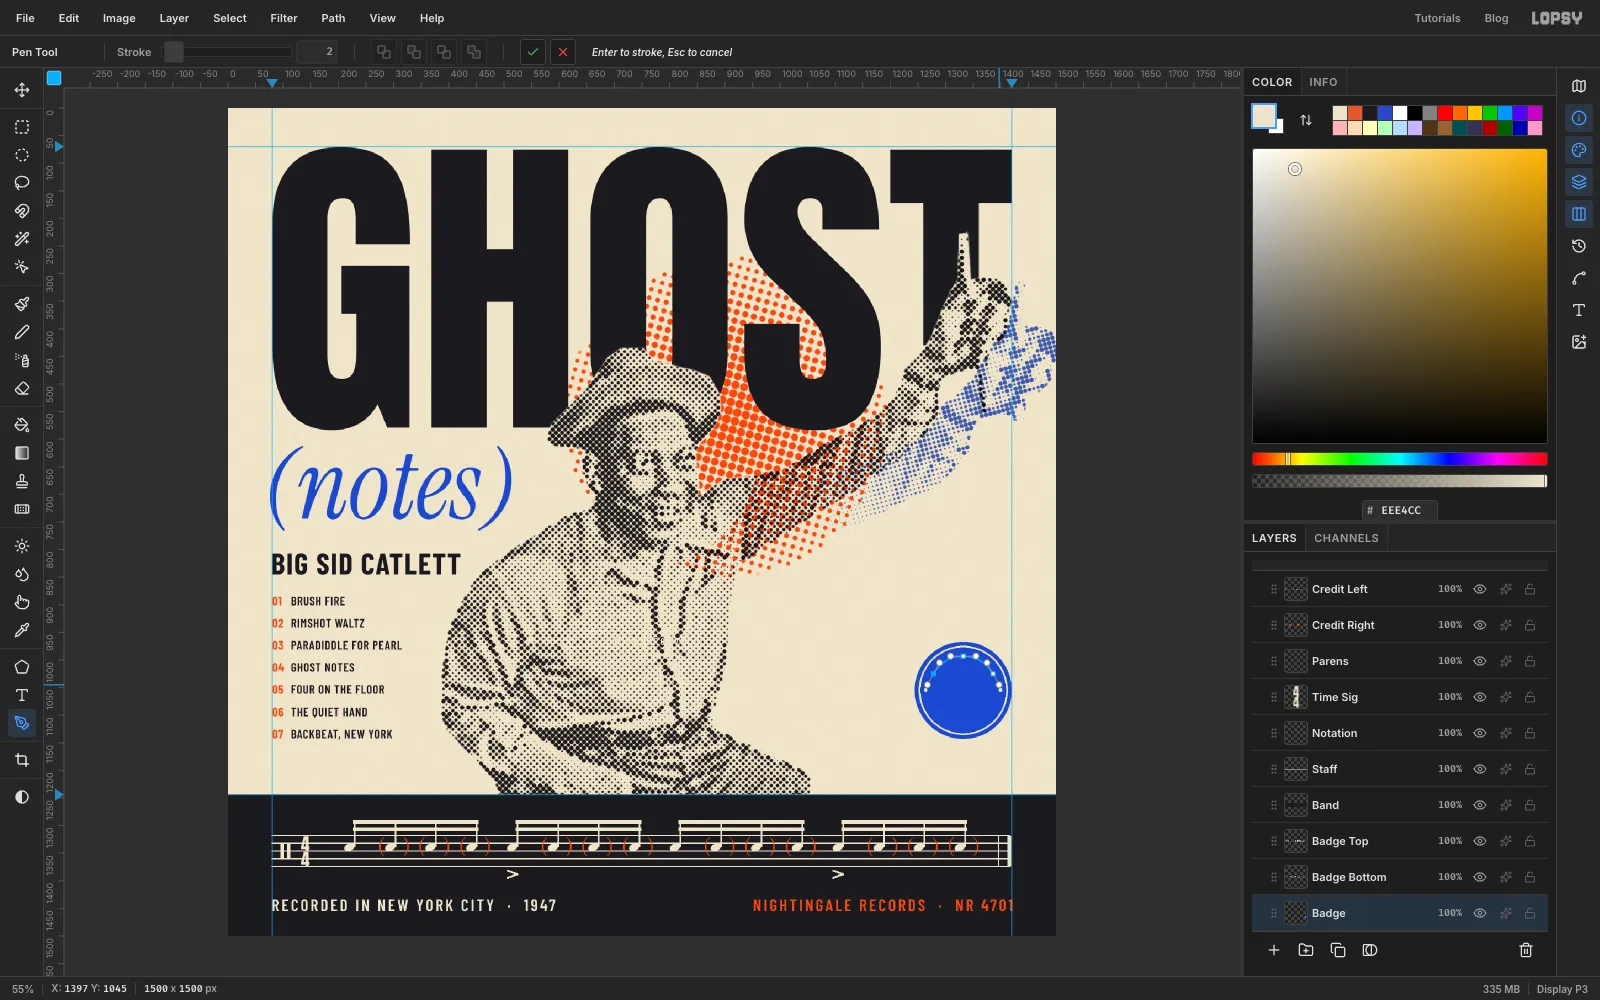Image resolution: width=1600 pixels, height=1000 pixels.
Task: Swap foreground and background colors
Action: coord(1306,120)
